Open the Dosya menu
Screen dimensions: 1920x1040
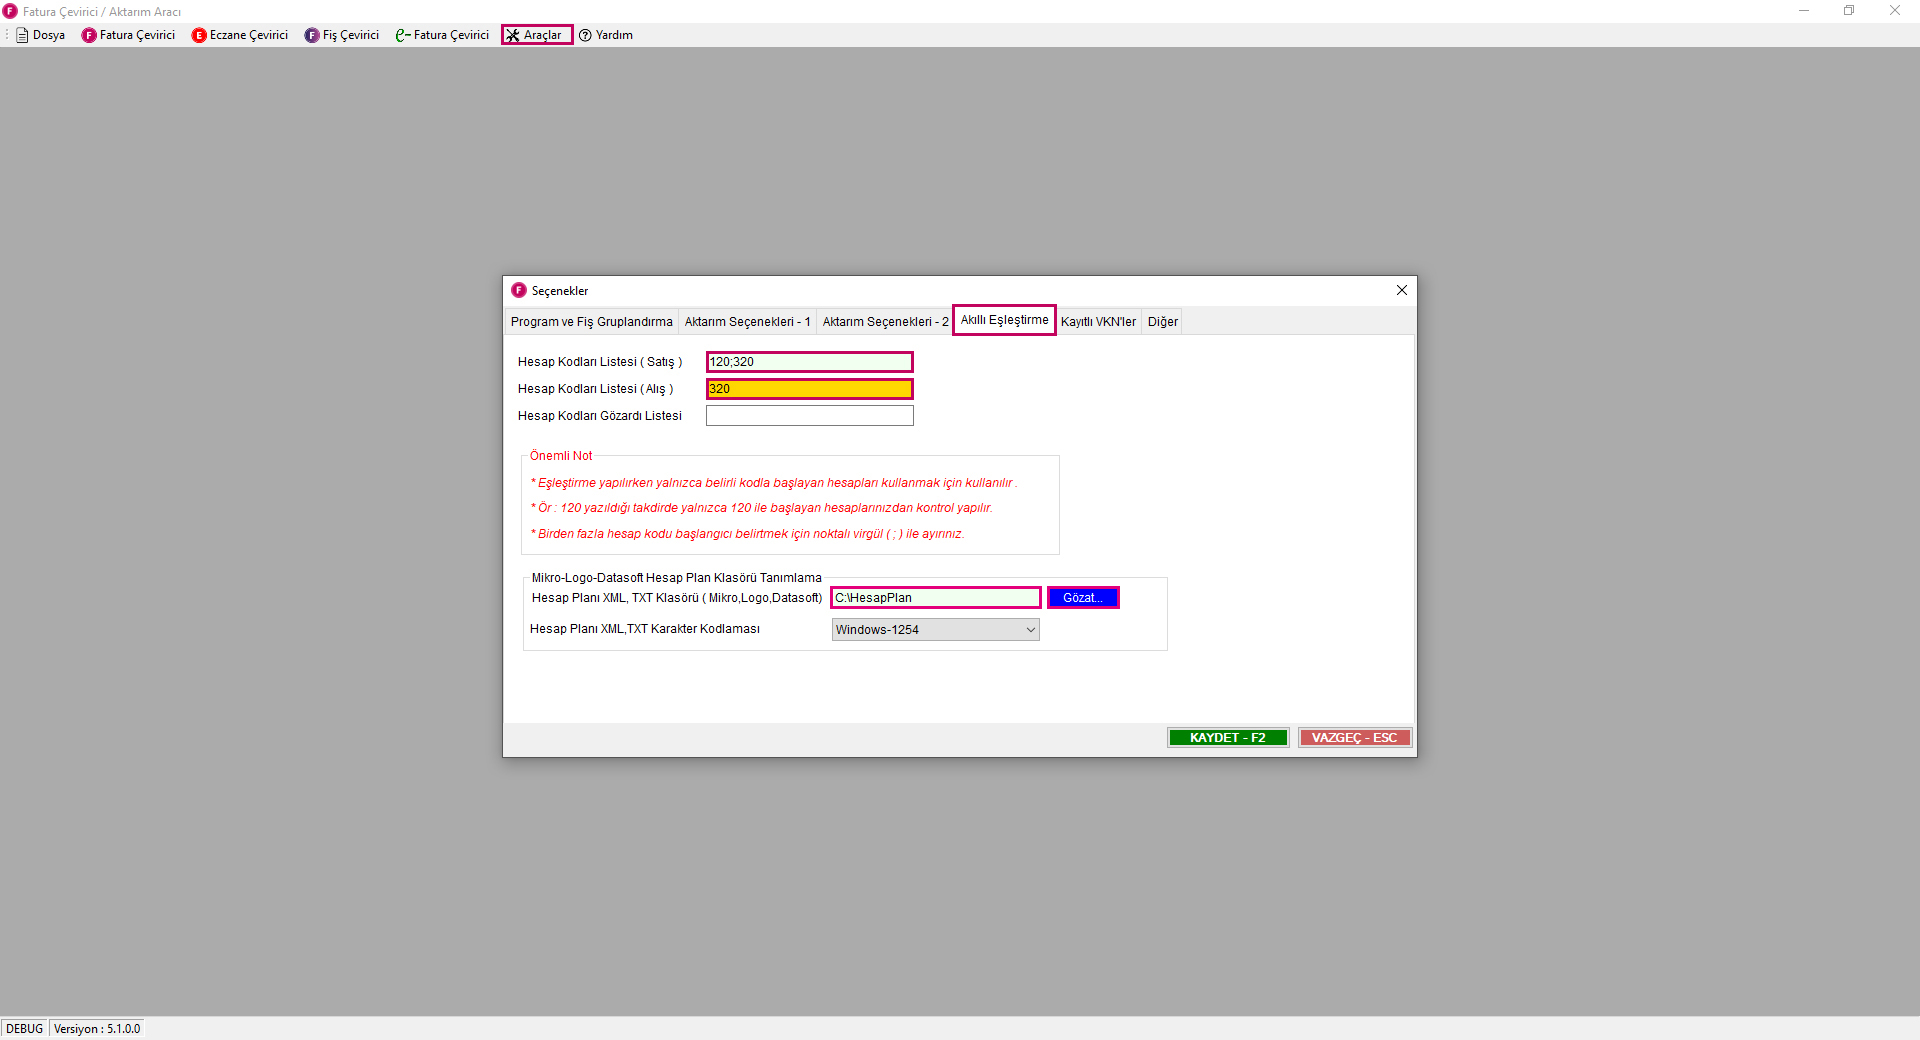click(41, 35)
